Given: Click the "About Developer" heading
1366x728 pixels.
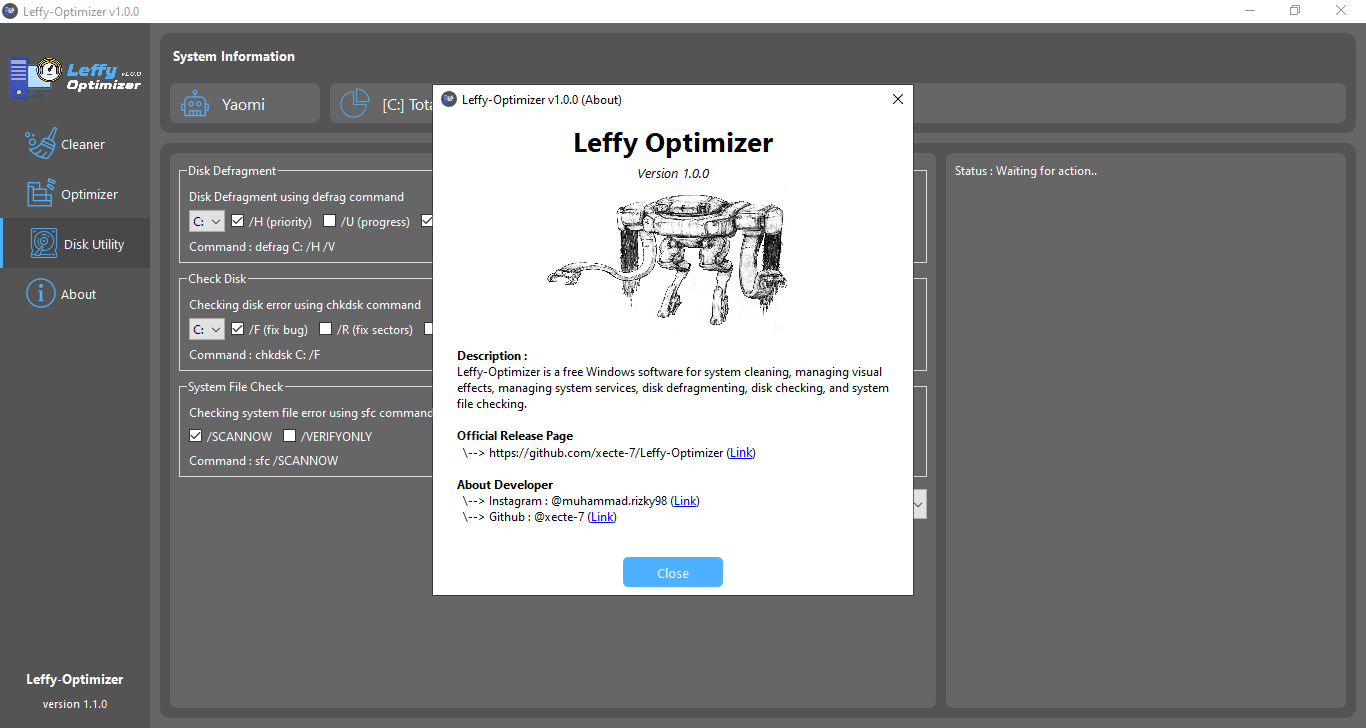Looking at the screenshot, I should [x=505, y=485].
